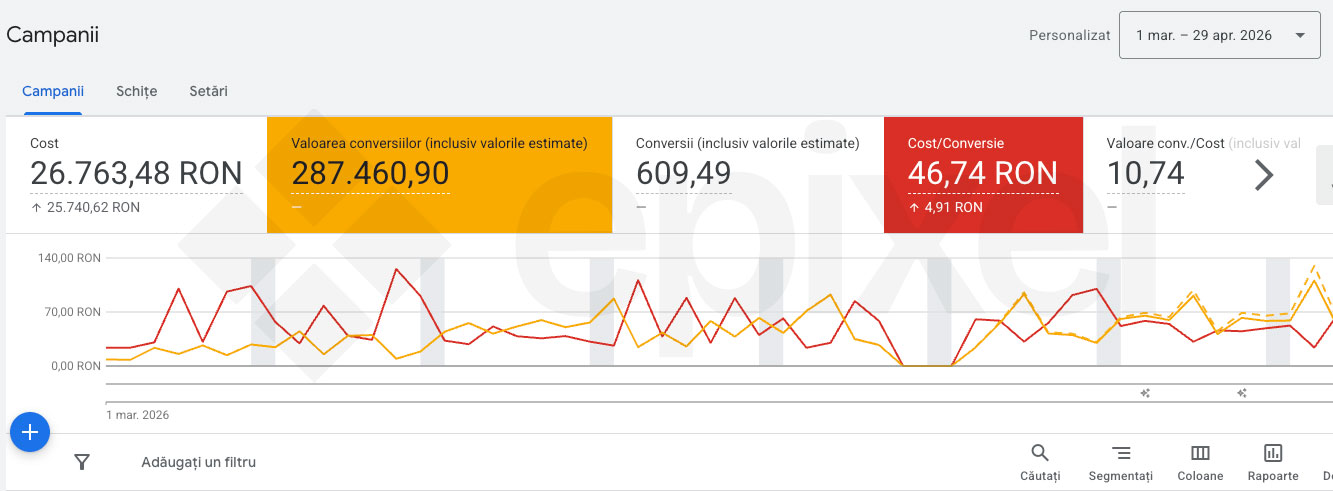Screen dimensions: 1333x491
Task: Click the right sparkle annotation under chart
Action: 1241,393
